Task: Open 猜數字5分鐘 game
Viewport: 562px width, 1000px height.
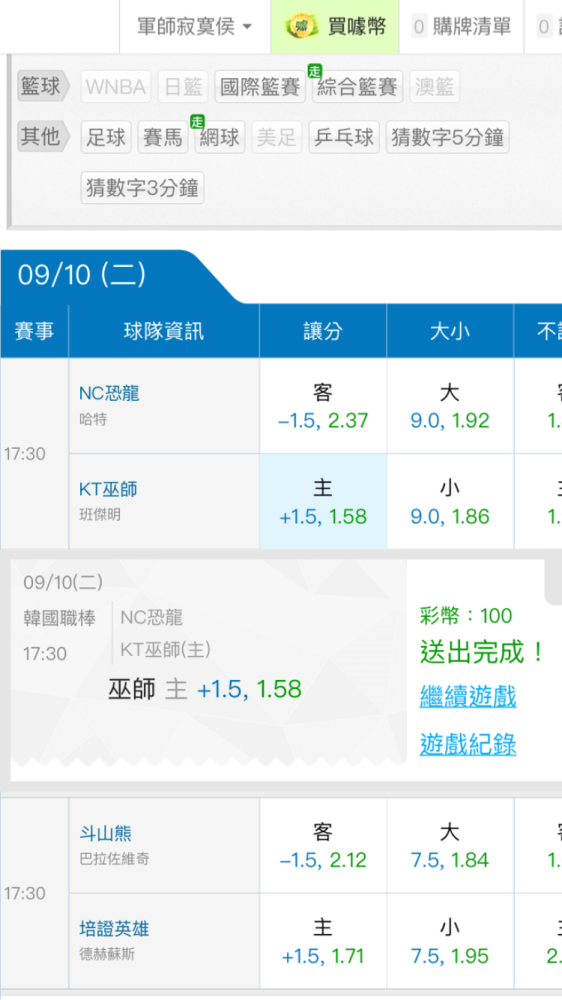Action: (447, 137)
